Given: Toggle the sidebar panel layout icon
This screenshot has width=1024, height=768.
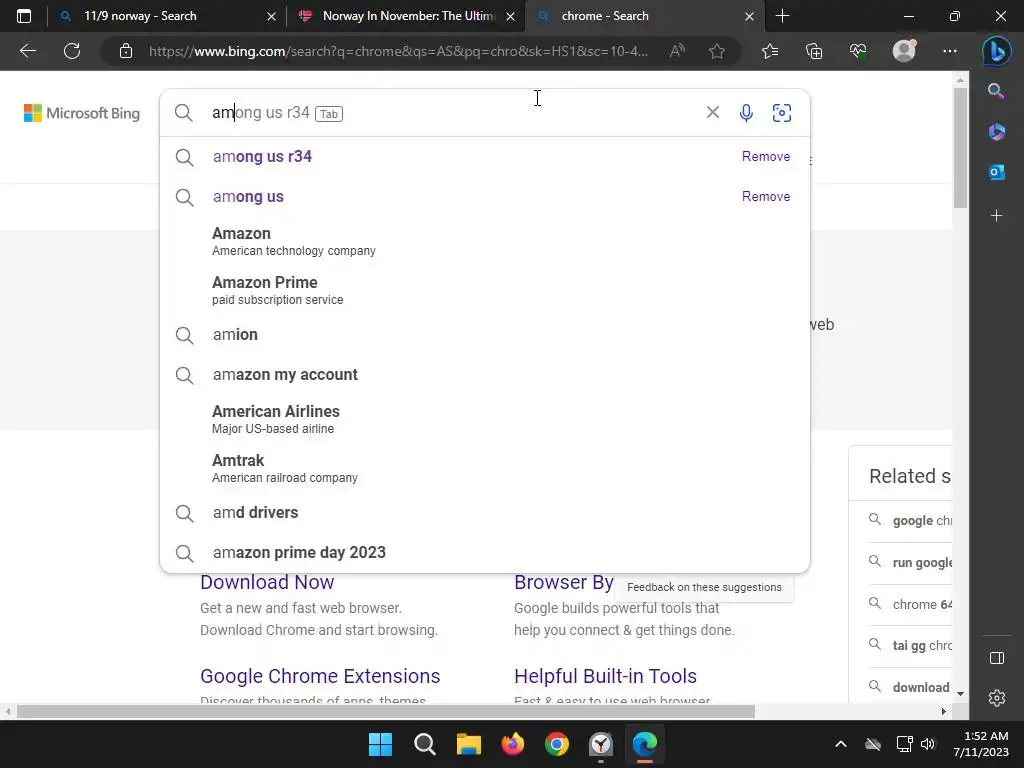Looking at the screenshot, I should coord(997,658).
